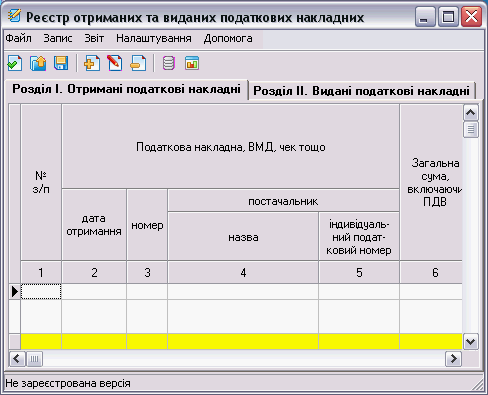
Task: Click "Загальна сума, включаючи ПДВ" header
Action: pos(431,182)
